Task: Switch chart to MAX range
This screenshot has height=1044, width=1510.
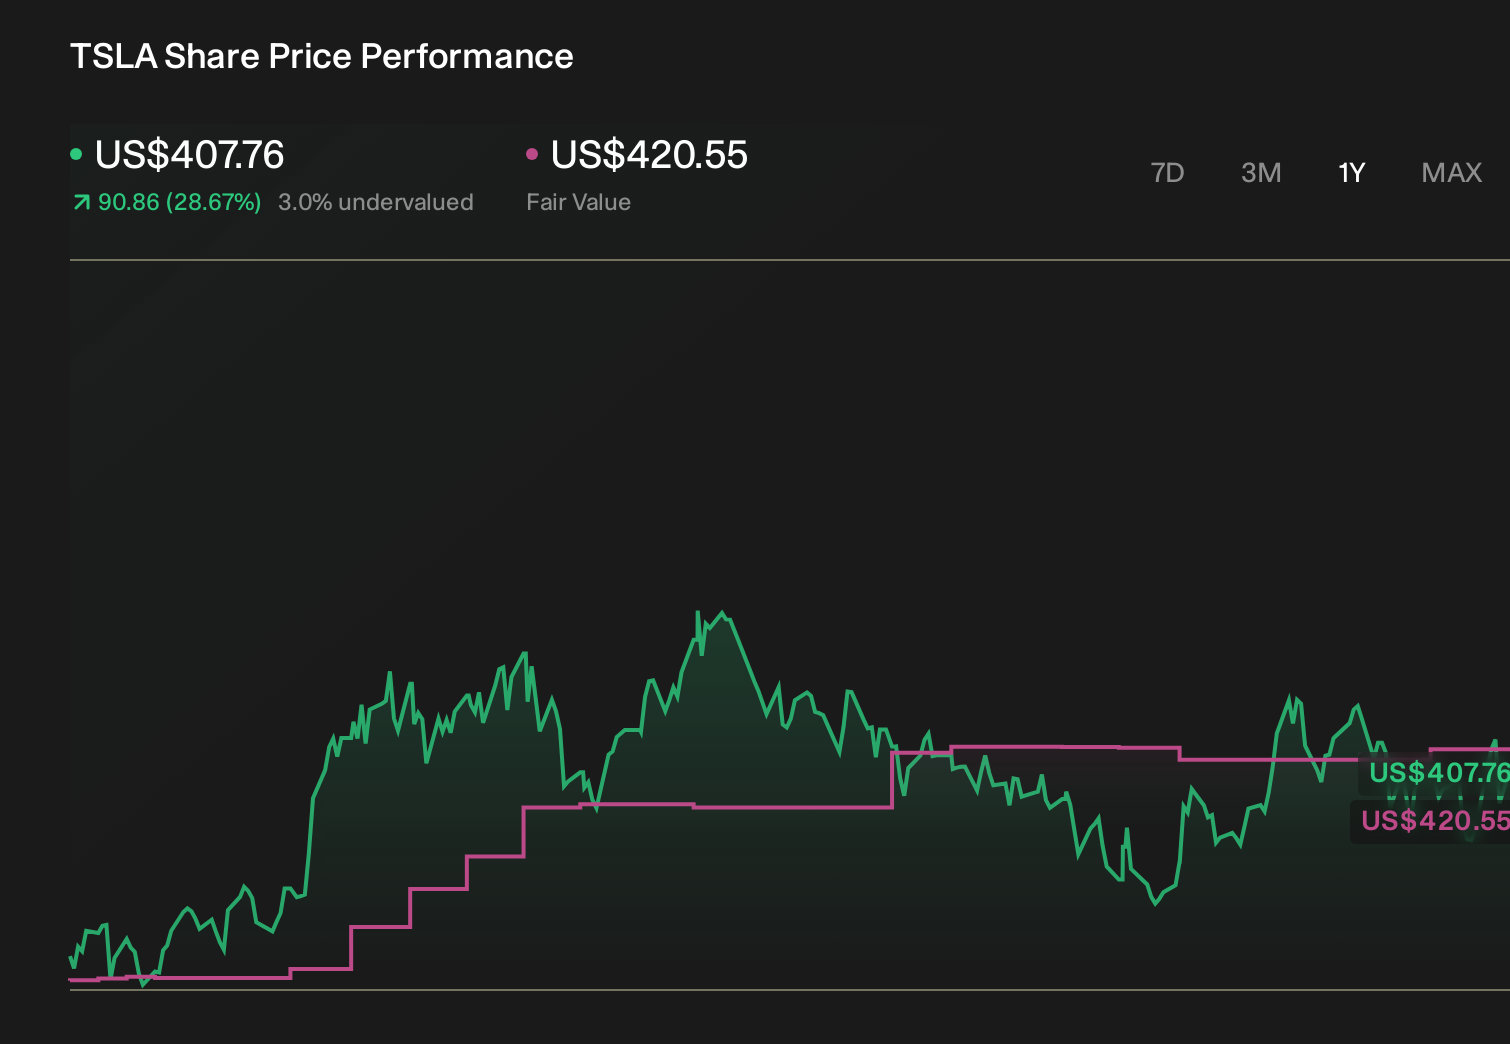Action: pos(1451,173)
